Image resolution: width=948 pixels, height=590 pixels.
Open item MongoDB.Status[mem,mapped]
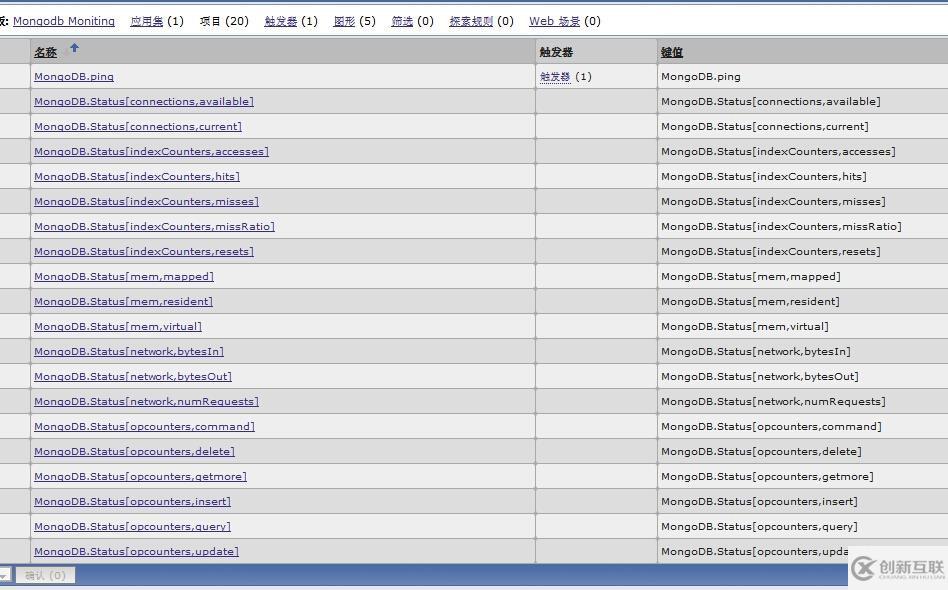pyautogui.click(x=124, y=276)
